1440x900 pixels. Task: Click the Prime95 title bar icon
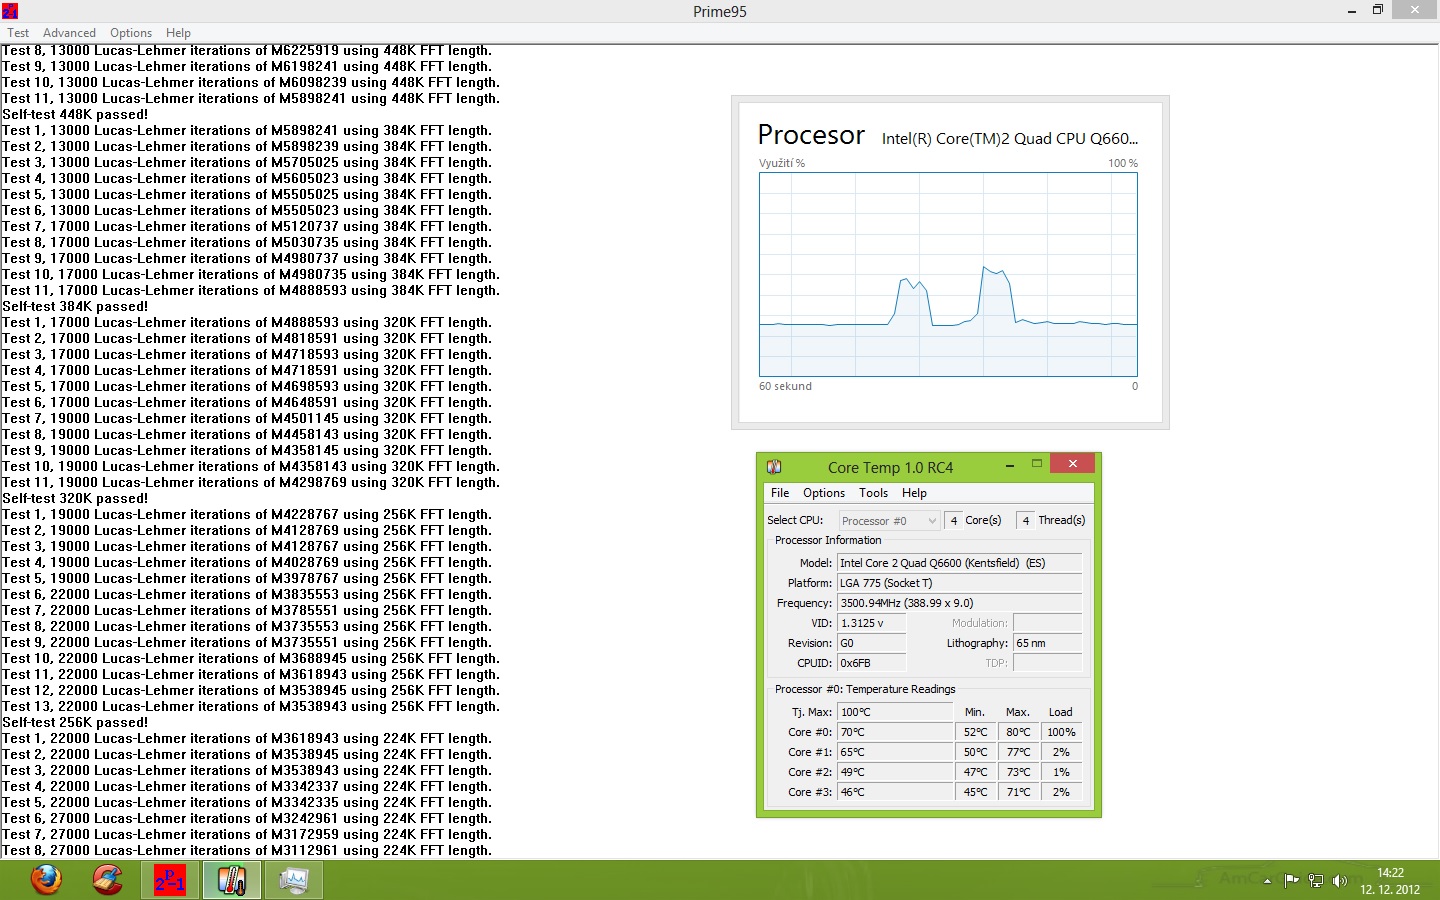coord(9,11)
